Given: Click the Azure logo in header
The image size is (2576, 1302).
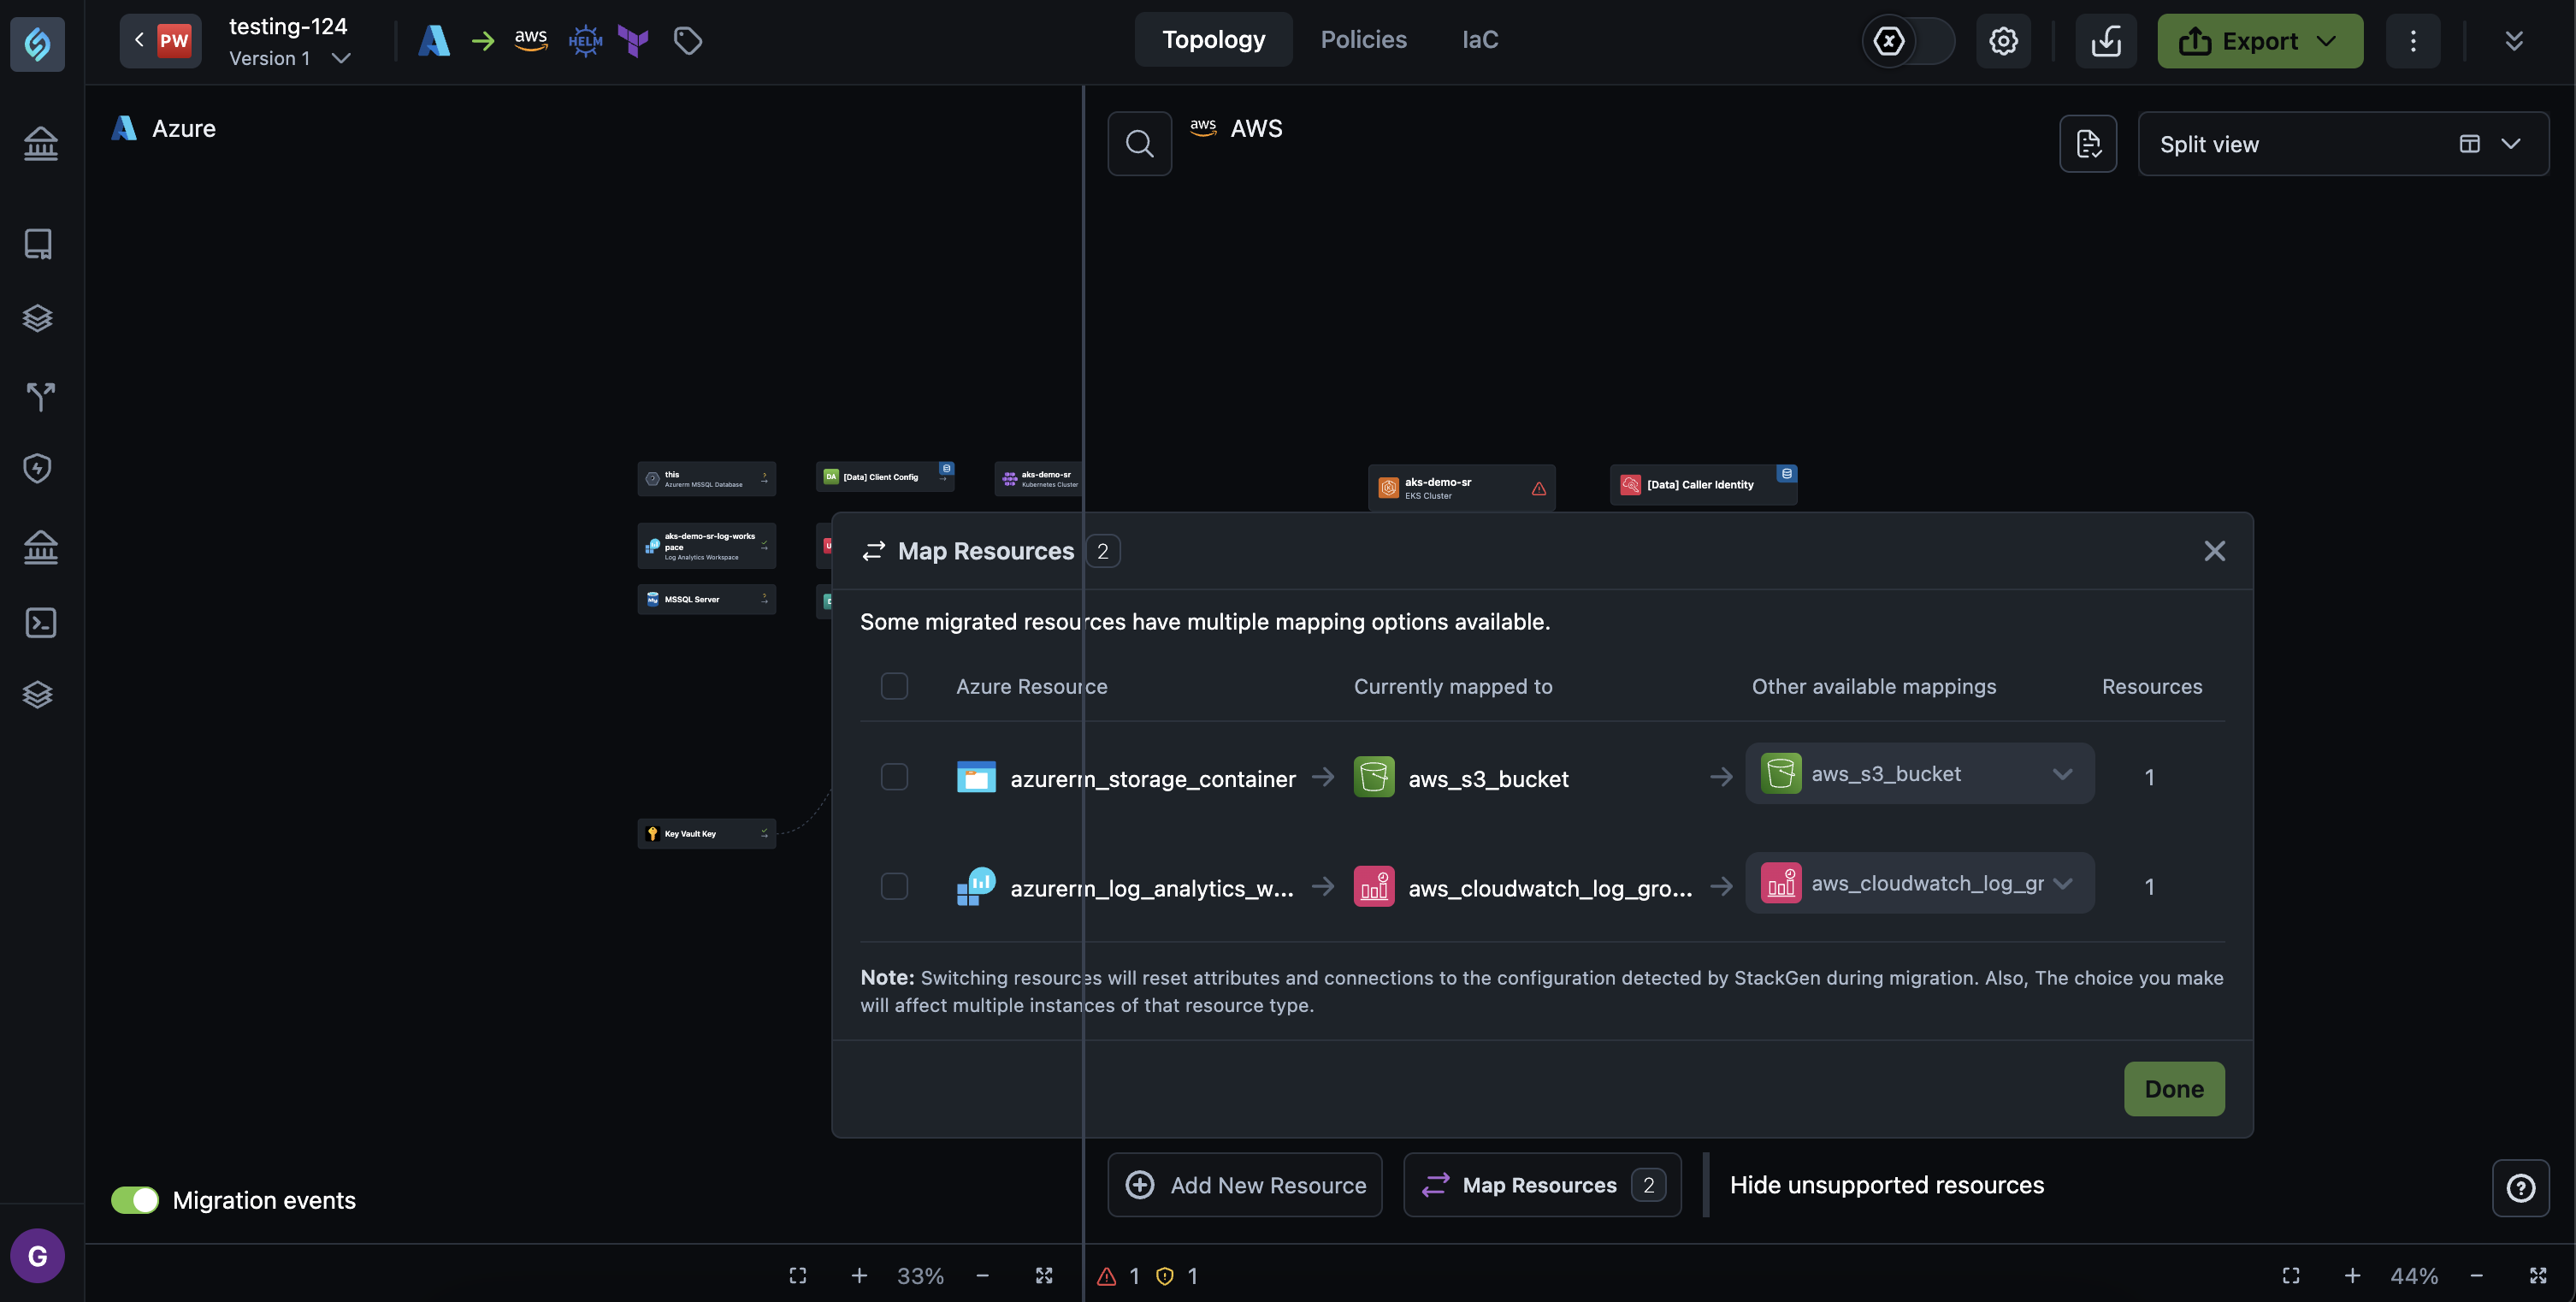Looking at the screenshot, I should [x=434, y=40].
